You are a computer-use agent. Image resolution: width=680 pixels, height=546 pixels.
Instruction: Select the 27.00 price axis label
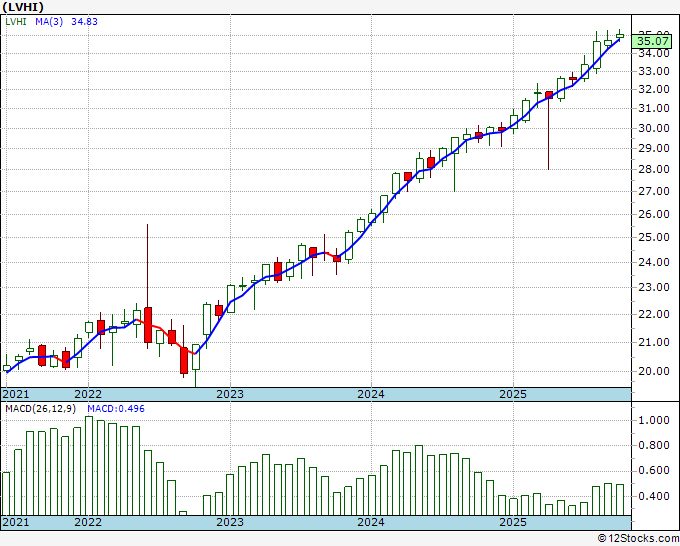coord(654,191)
